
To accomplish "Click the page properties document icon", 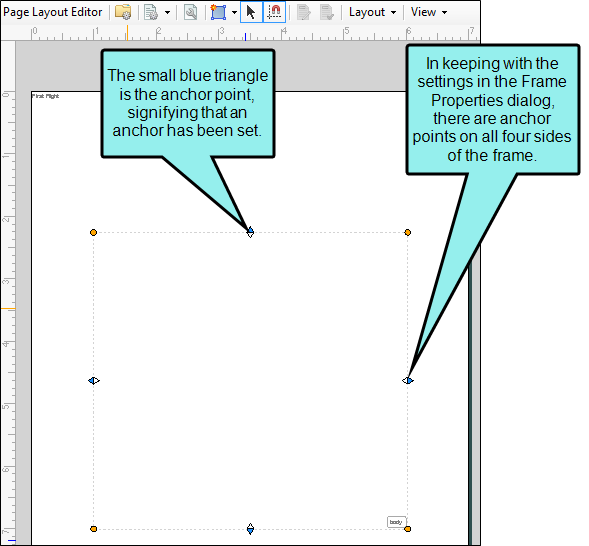I will pos(151,12).
